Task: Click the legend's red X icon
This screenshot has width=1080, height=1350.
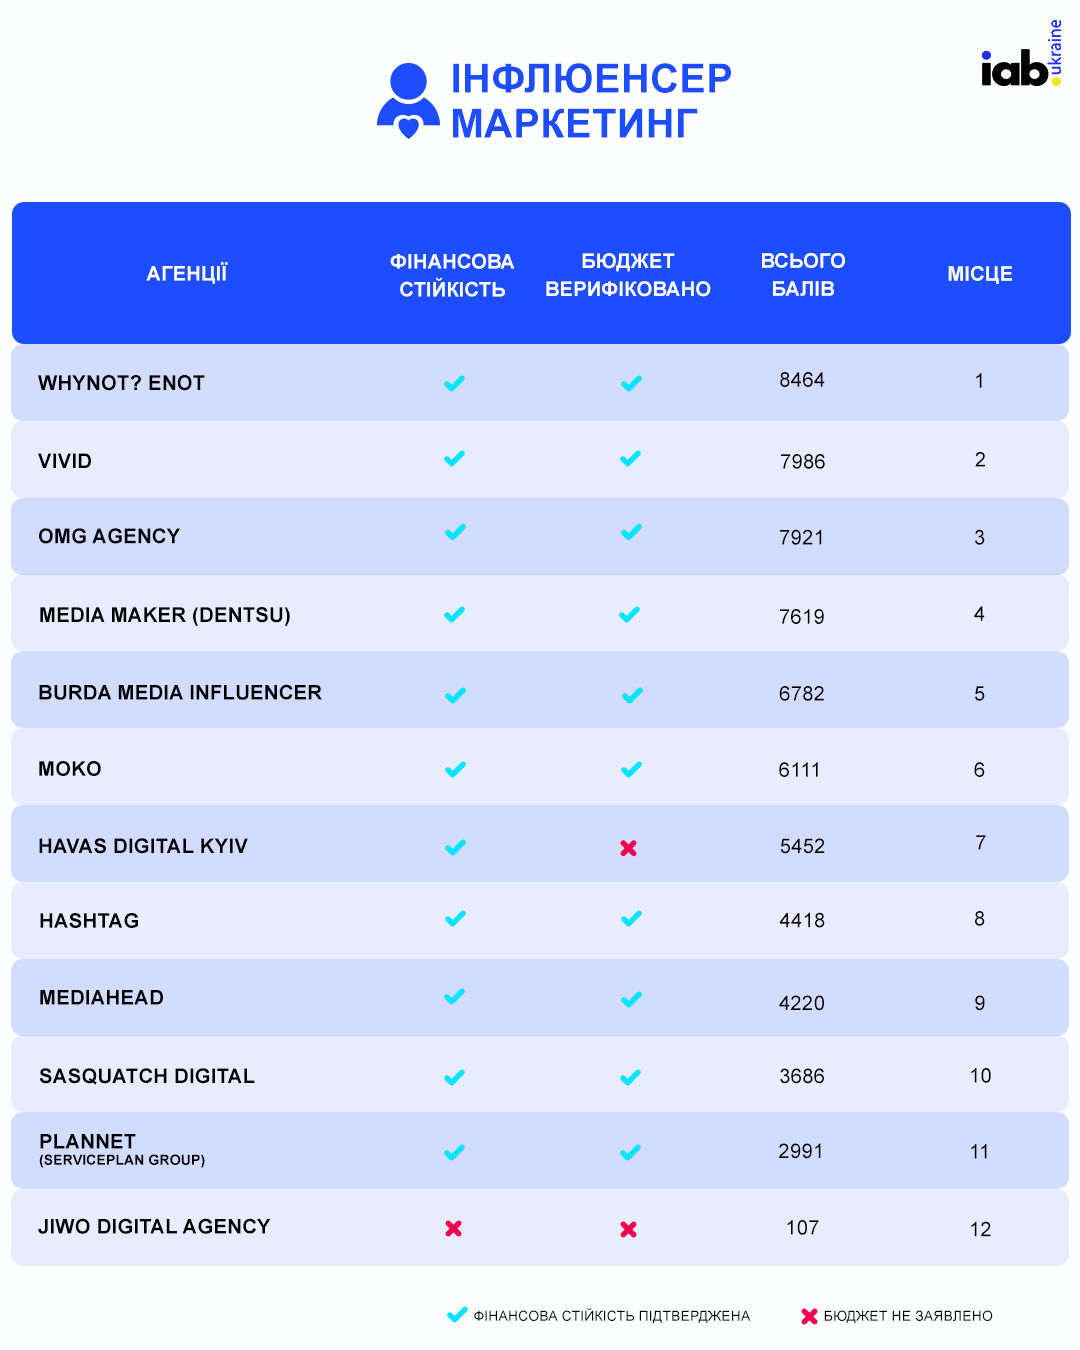Action: [x=809, y=1316]
